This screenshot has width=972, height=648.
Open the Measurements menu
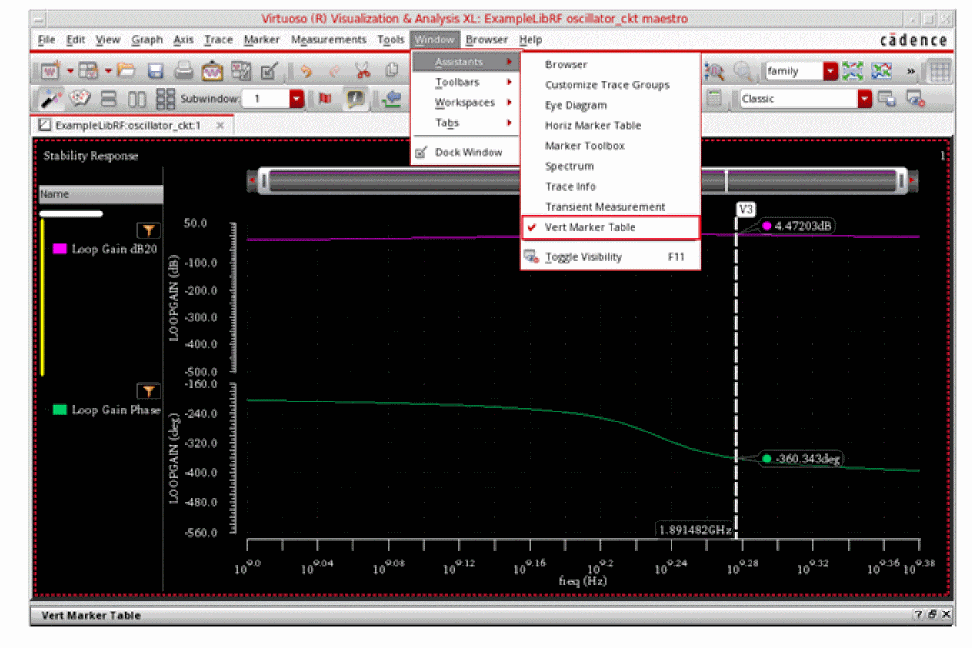click(x=328, y=39)
